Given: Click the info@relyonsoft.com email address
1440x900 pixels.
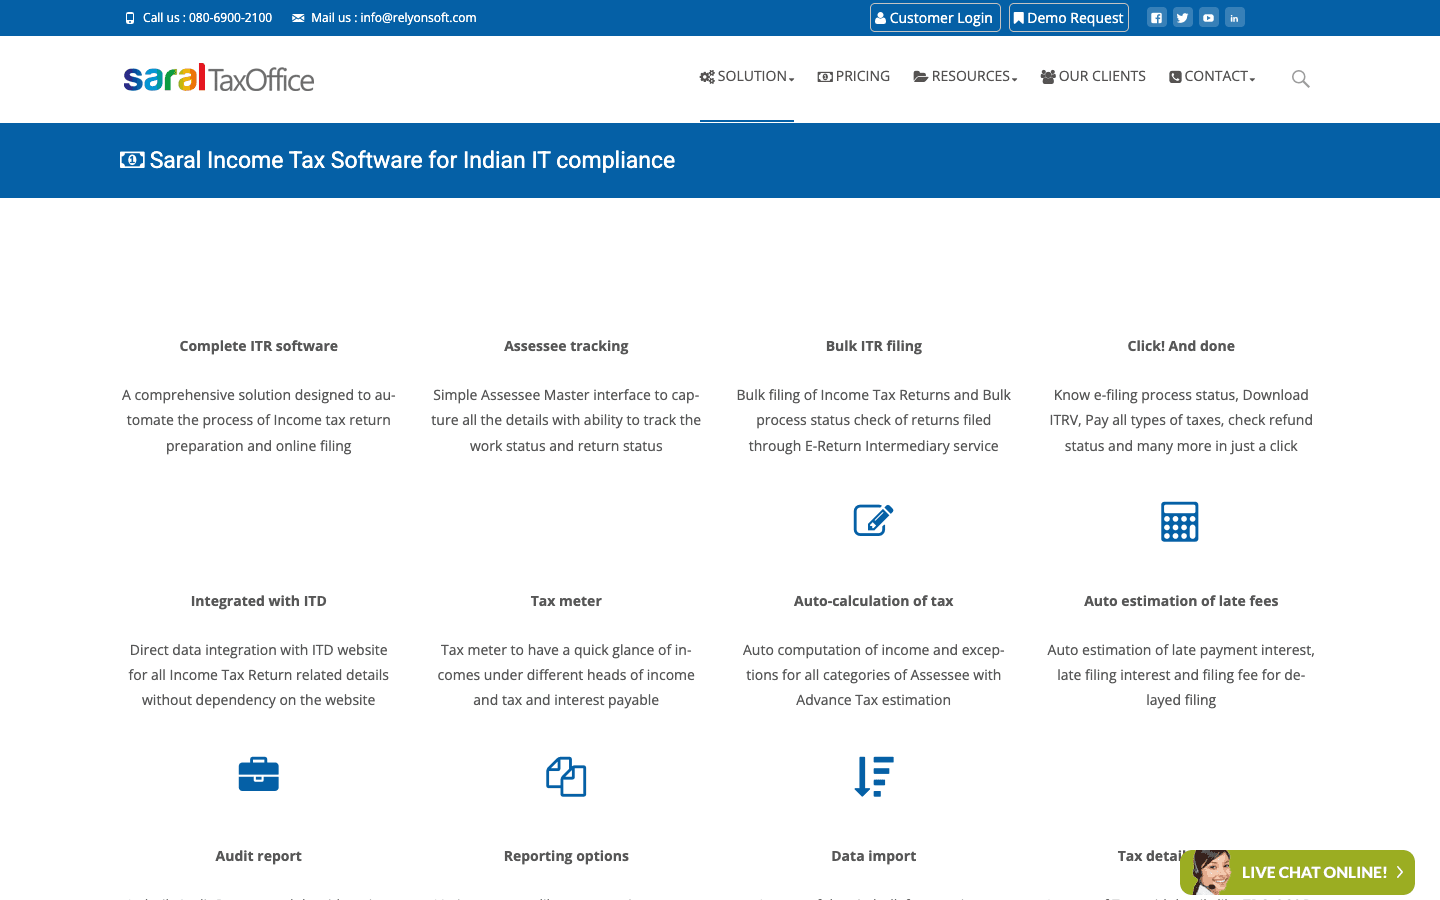Looking at the screenshot, I should coord(418,18).
